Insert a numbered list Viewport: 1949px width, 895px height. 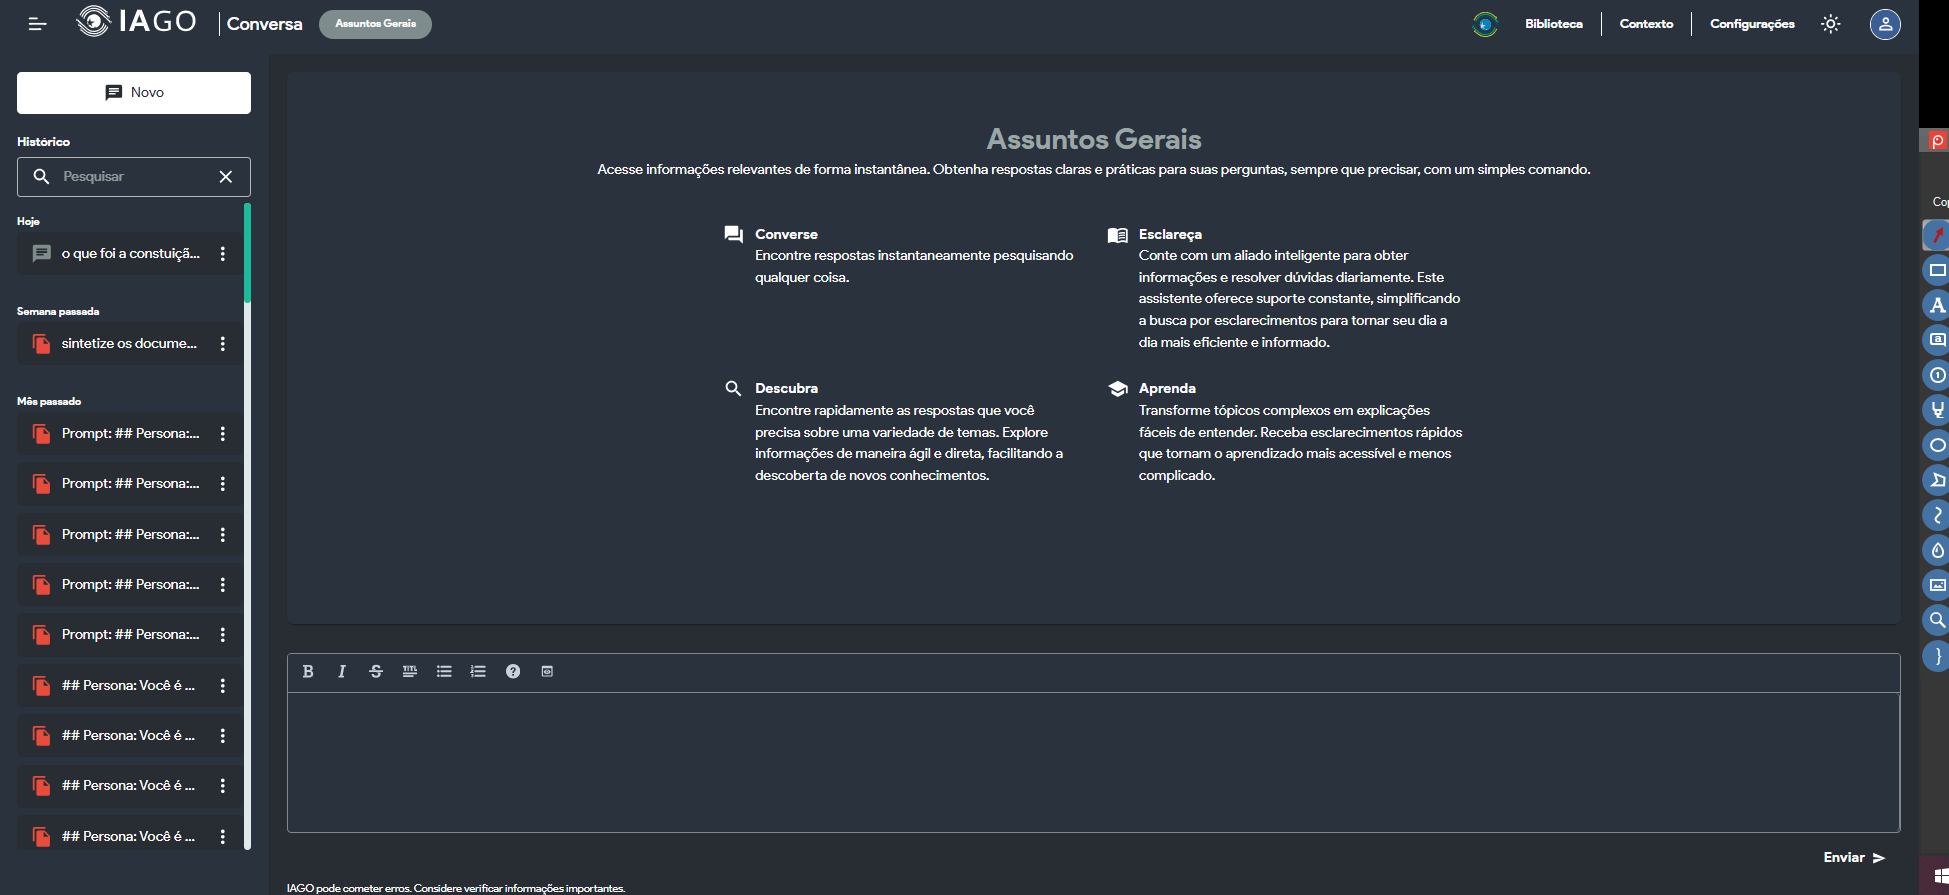(x=478, y=672)
